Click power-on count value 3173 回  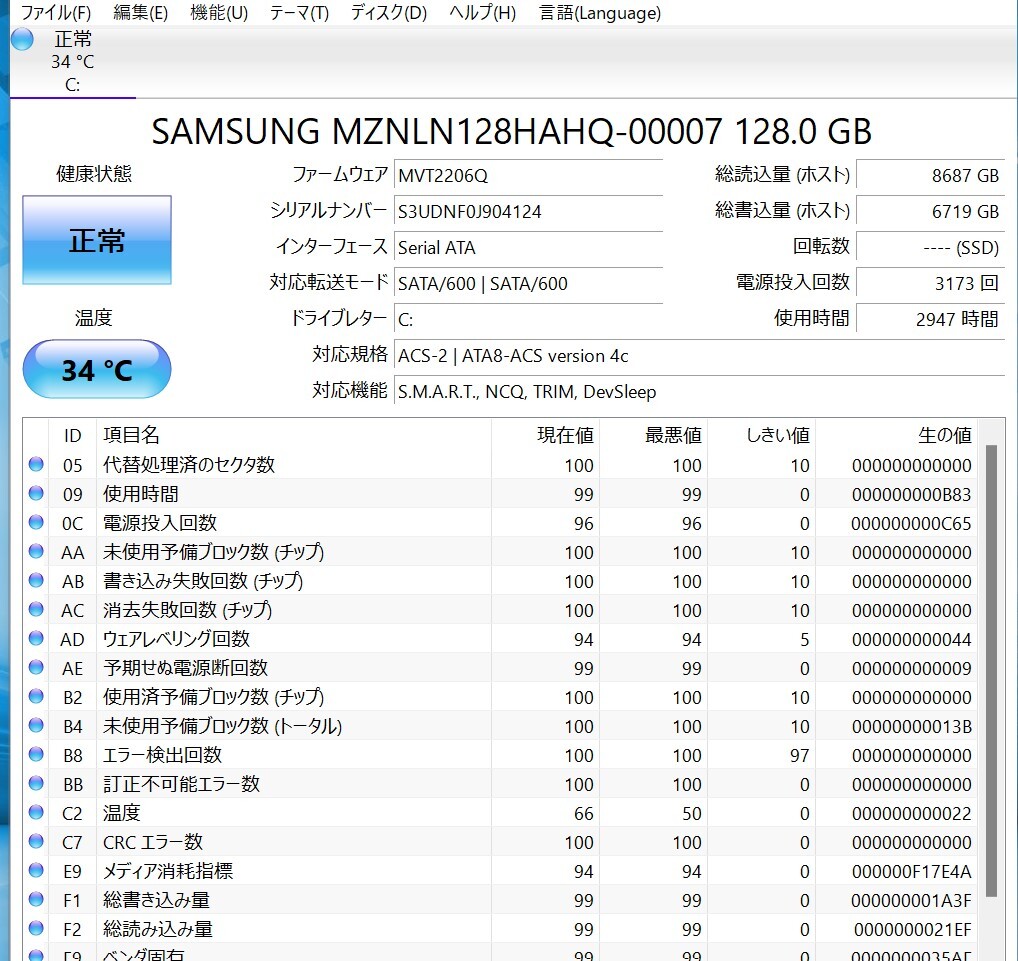click(930, 284)
